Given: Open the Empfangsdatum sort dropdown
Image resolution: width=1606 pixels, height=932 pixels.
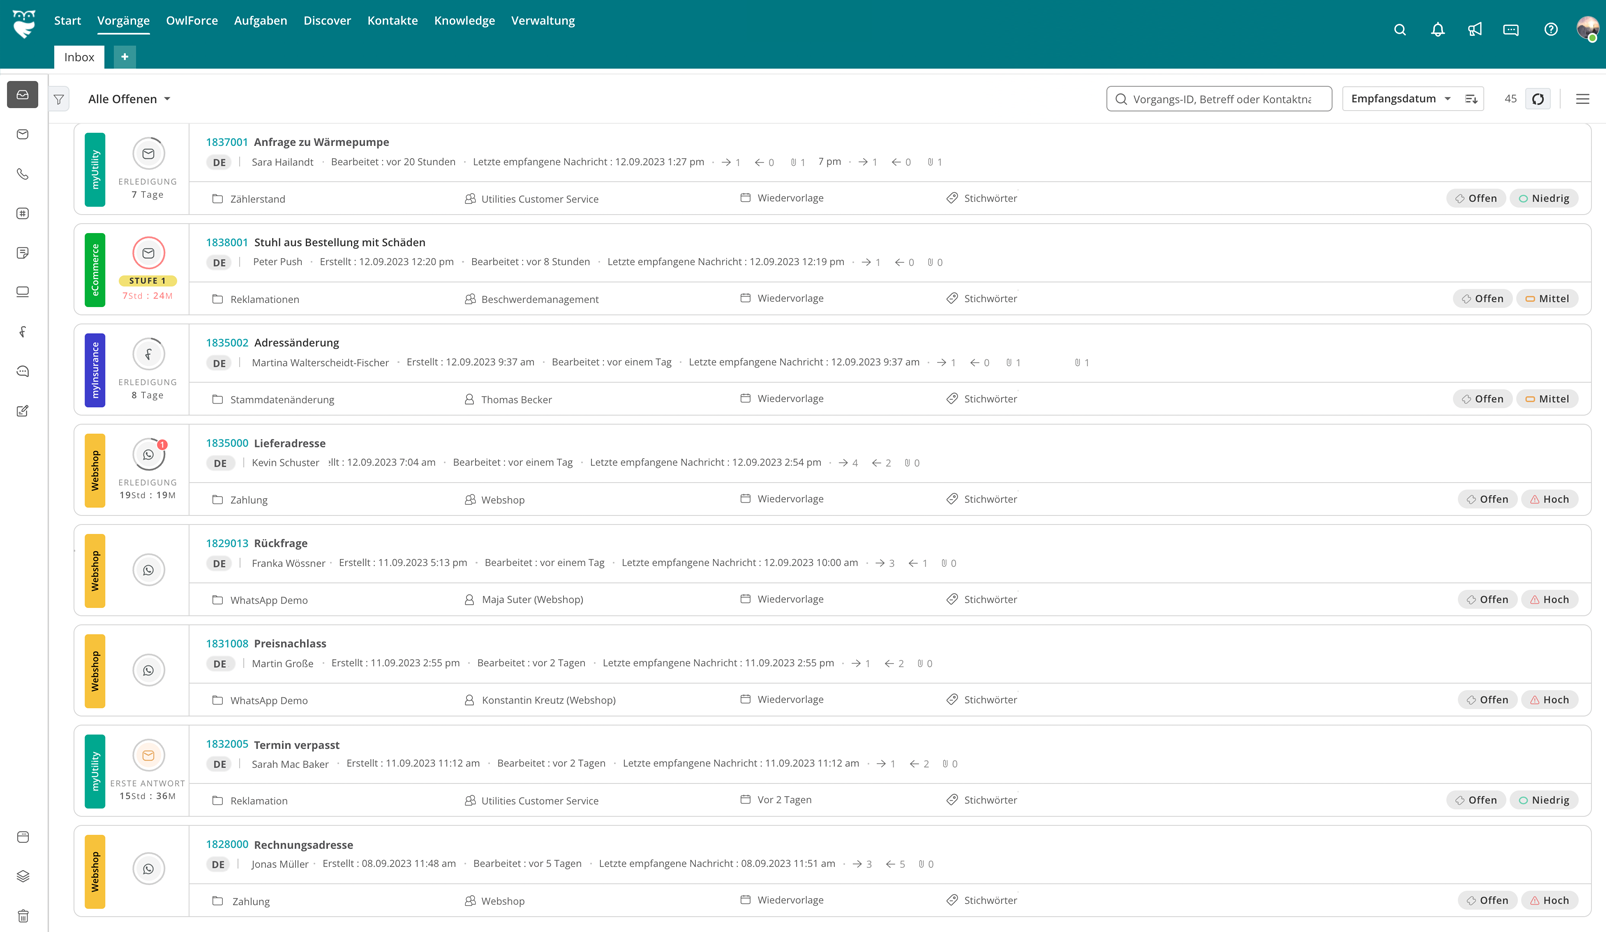Looking at the screenshot, I should tap(1400, 98).
